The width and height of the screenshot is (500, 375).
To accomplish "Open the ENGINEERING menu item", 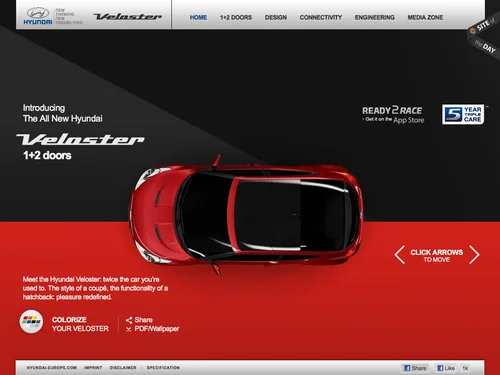I will (x=375, y=17).
